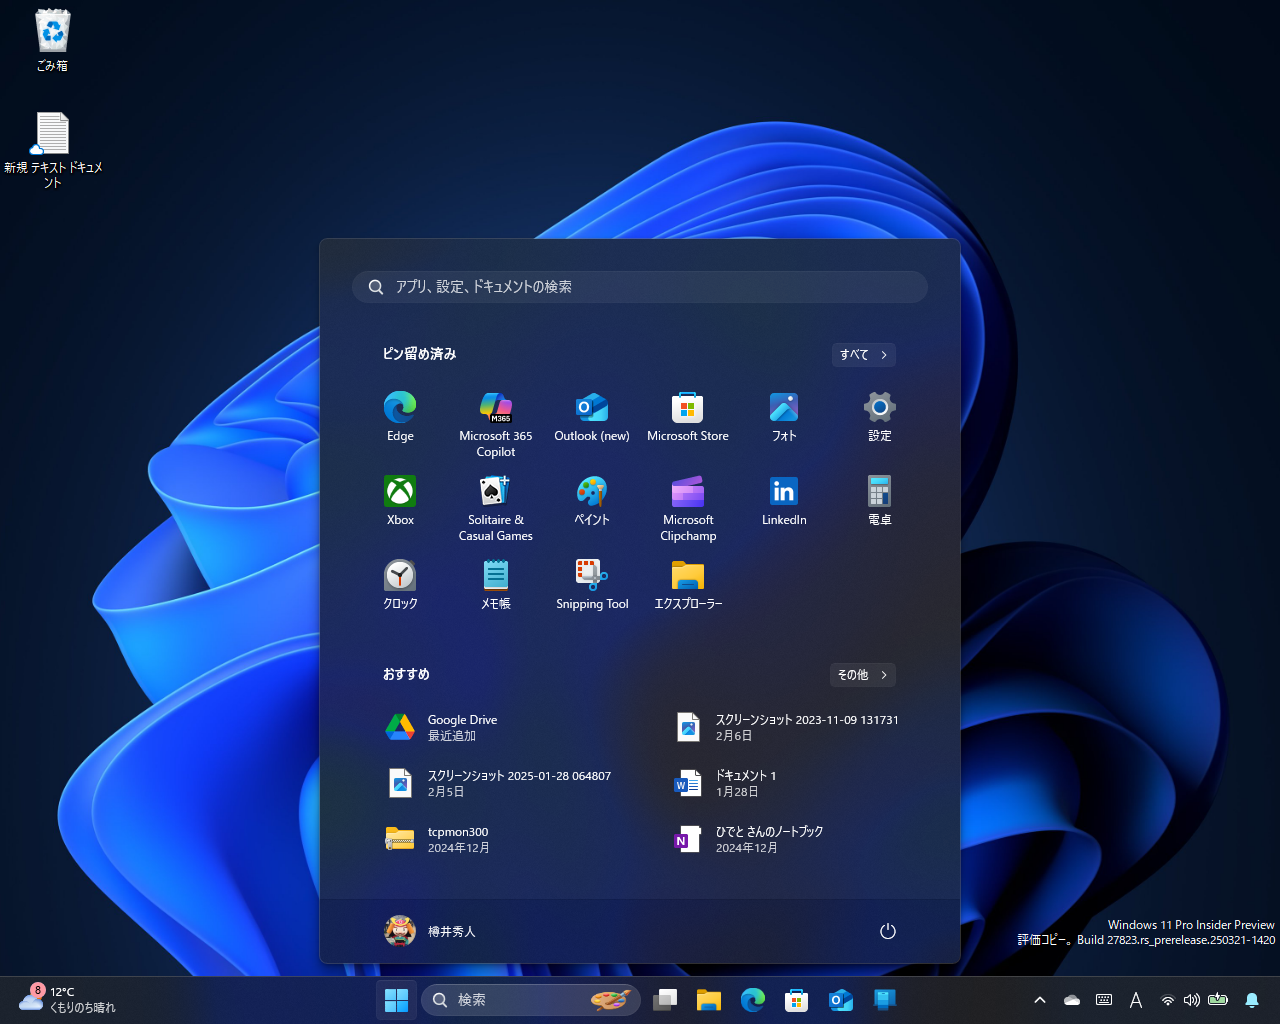
Task: Open Task View on the taskbar
Action: click(x=665, y=1000)
